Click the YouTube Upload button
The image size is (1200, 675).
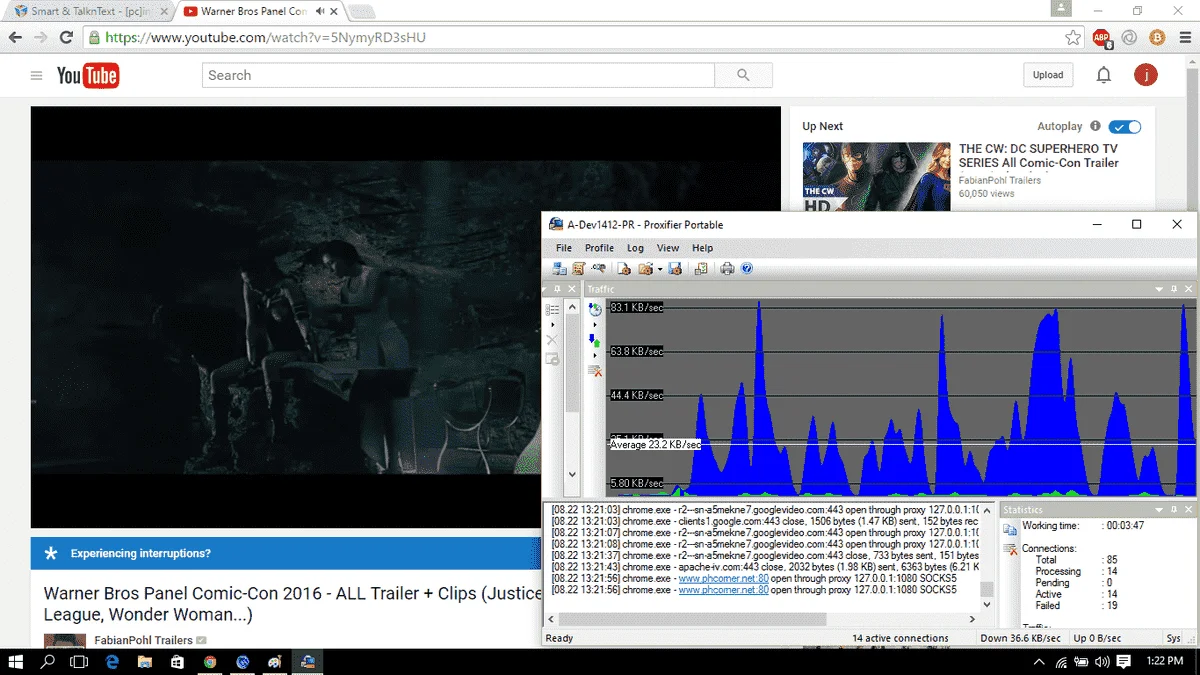click(1048, 75)
